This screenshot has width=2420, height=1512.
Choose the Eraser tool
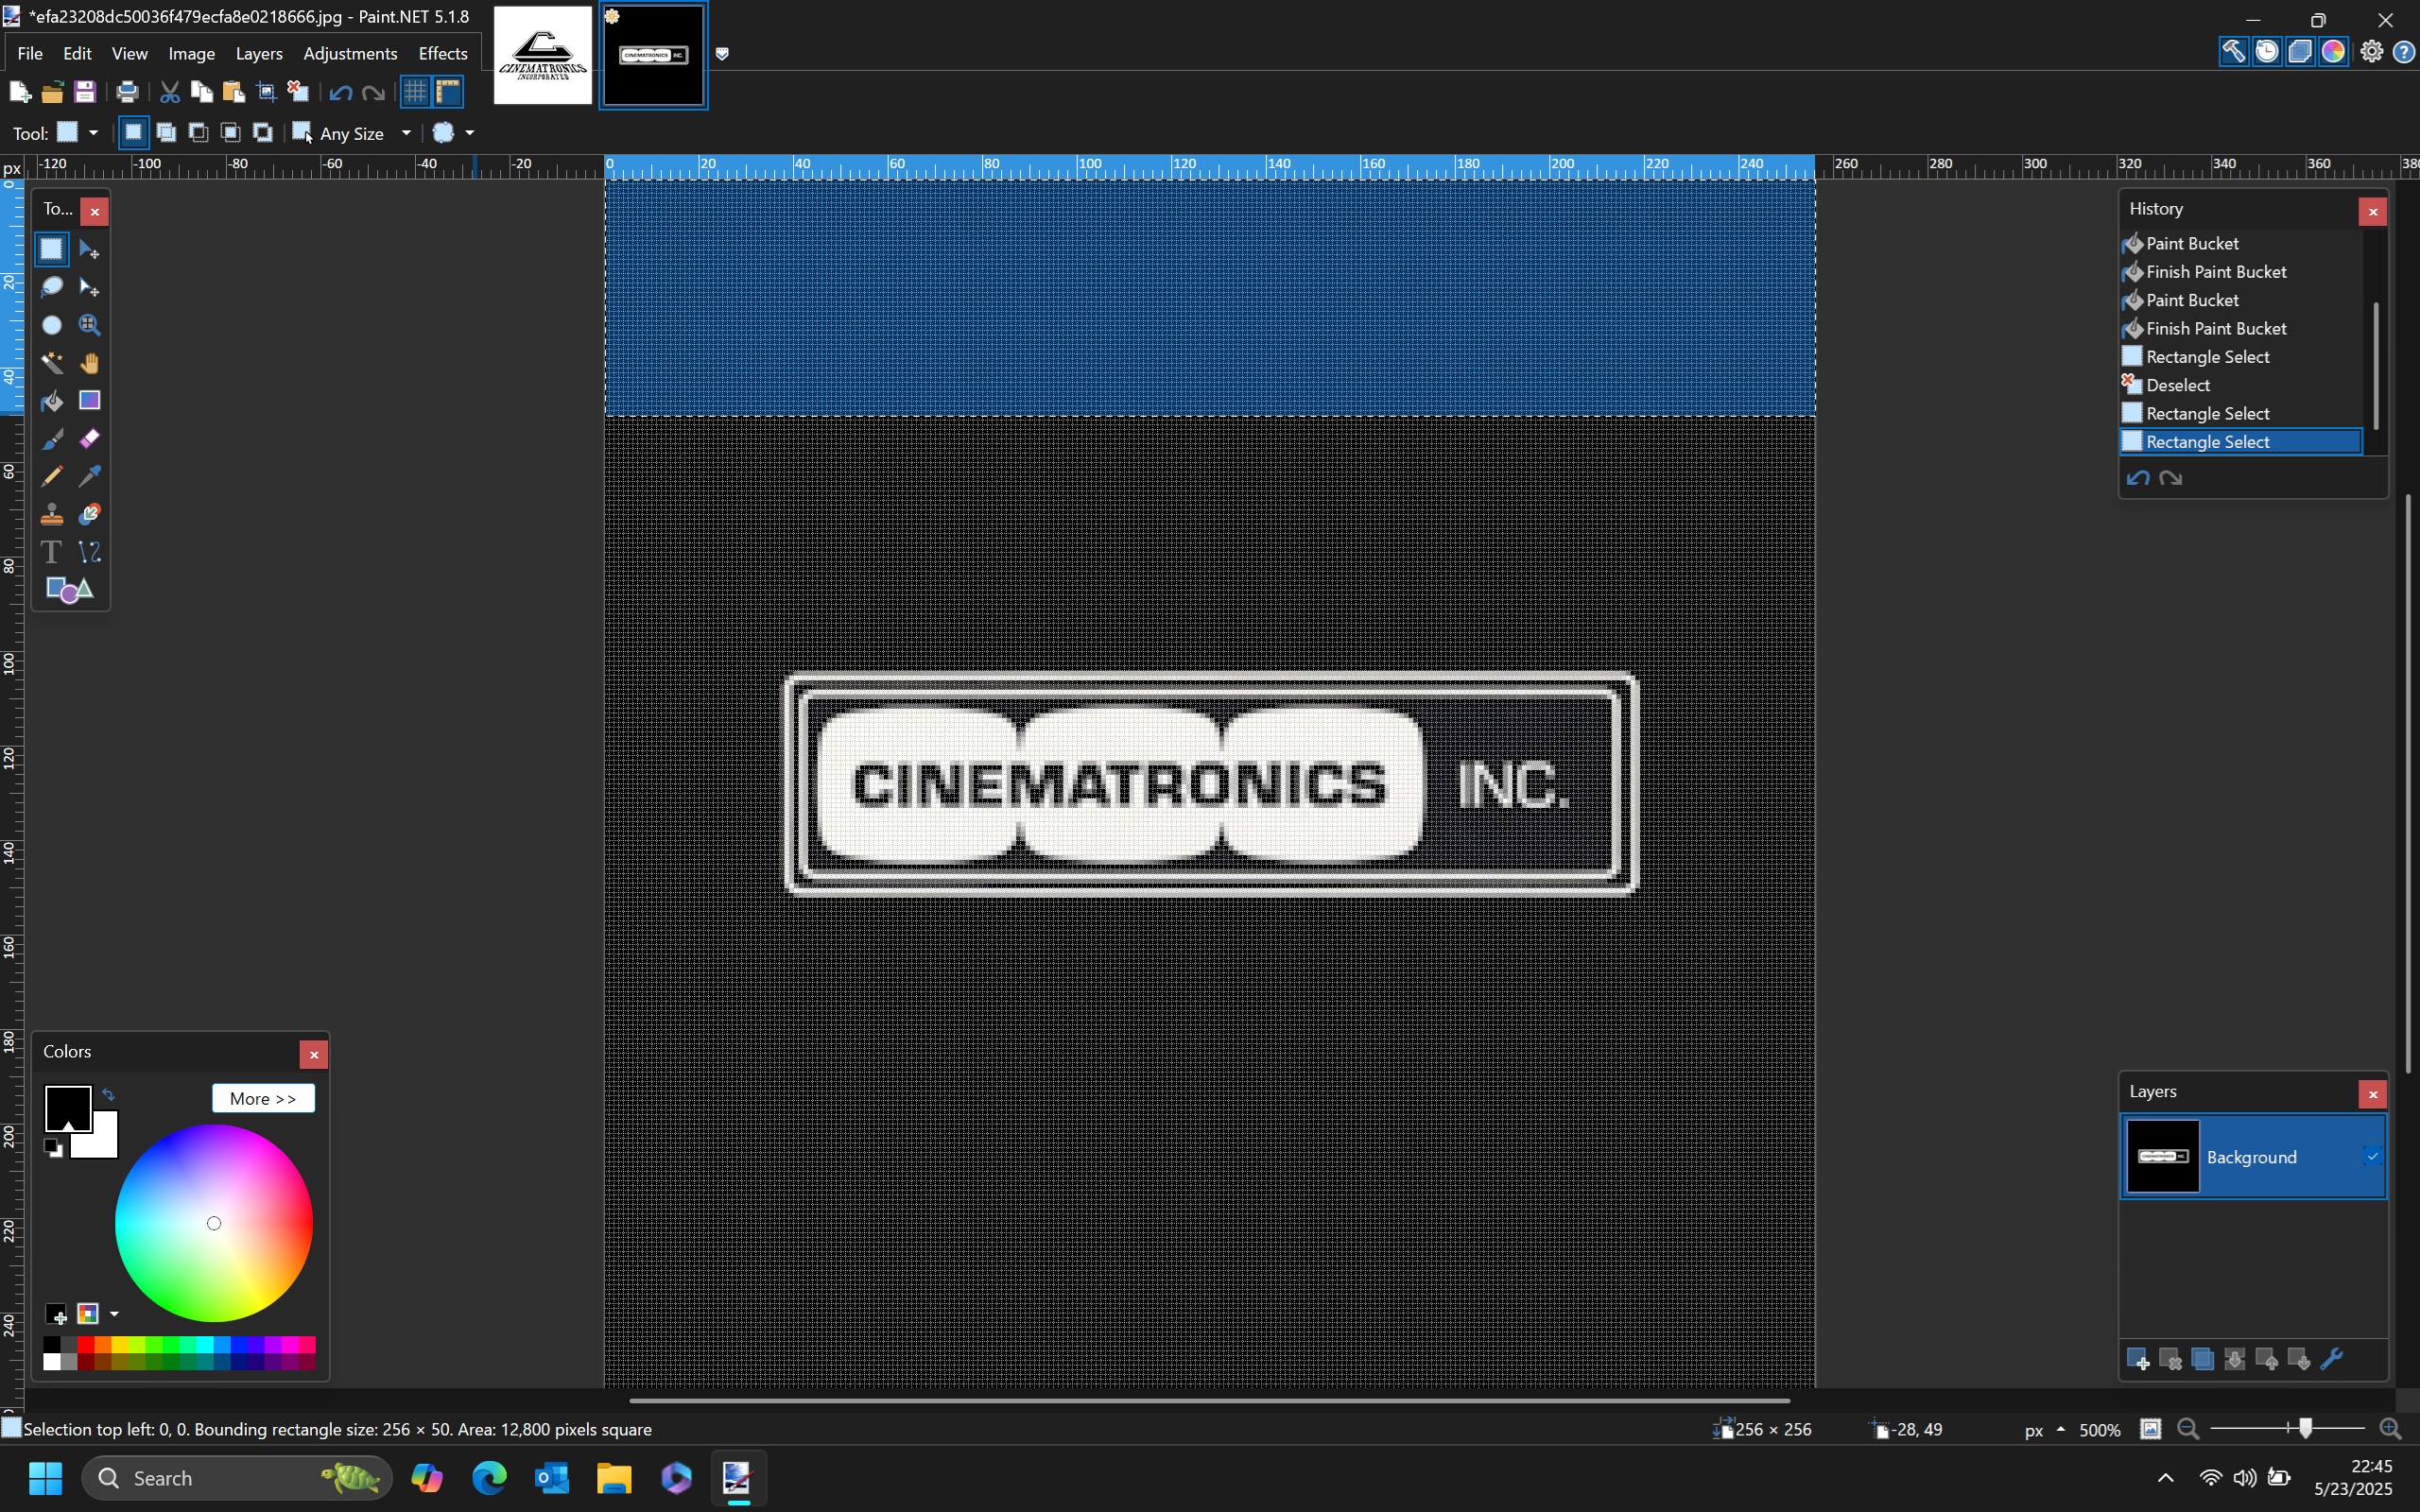(x=89, y=439)
